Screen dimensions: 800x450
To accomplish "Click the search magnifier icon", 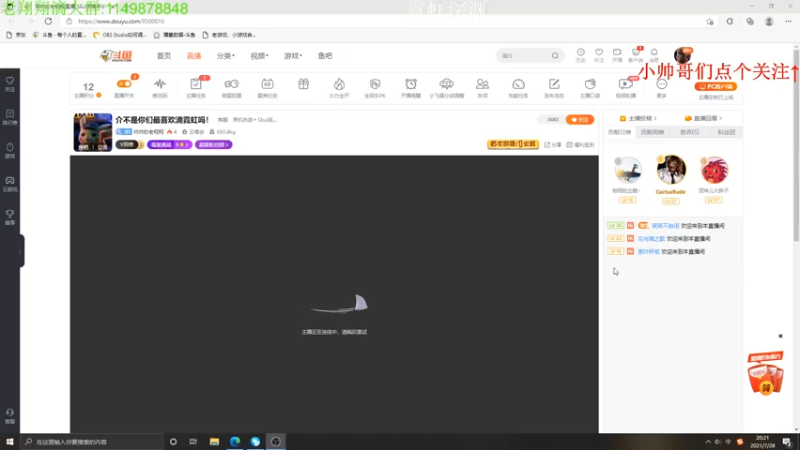I will tap(555, 56).
